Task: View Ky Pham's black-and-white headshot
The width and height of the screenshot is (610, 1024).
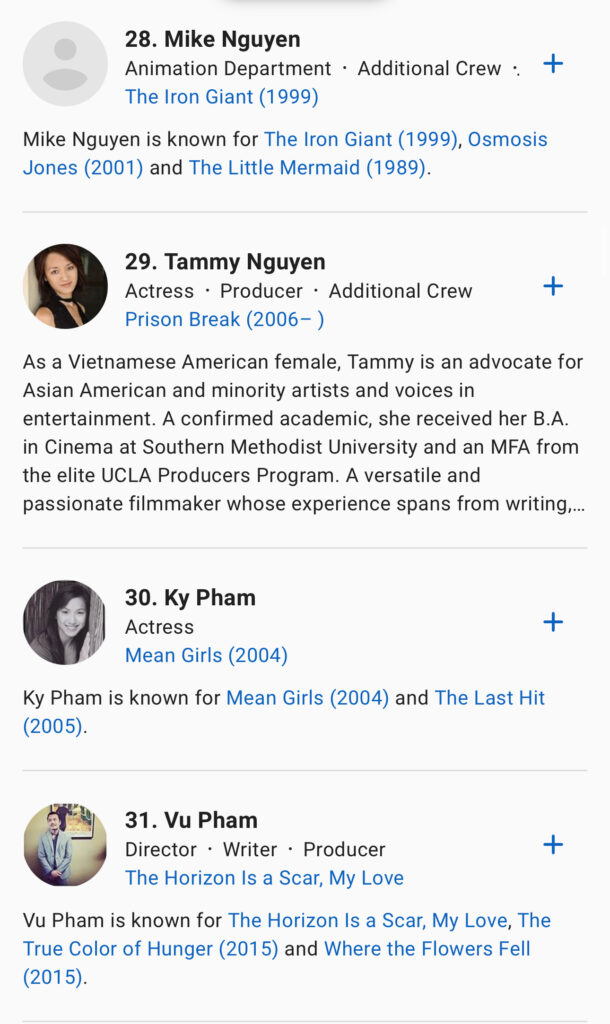Action: pos(65,622)
